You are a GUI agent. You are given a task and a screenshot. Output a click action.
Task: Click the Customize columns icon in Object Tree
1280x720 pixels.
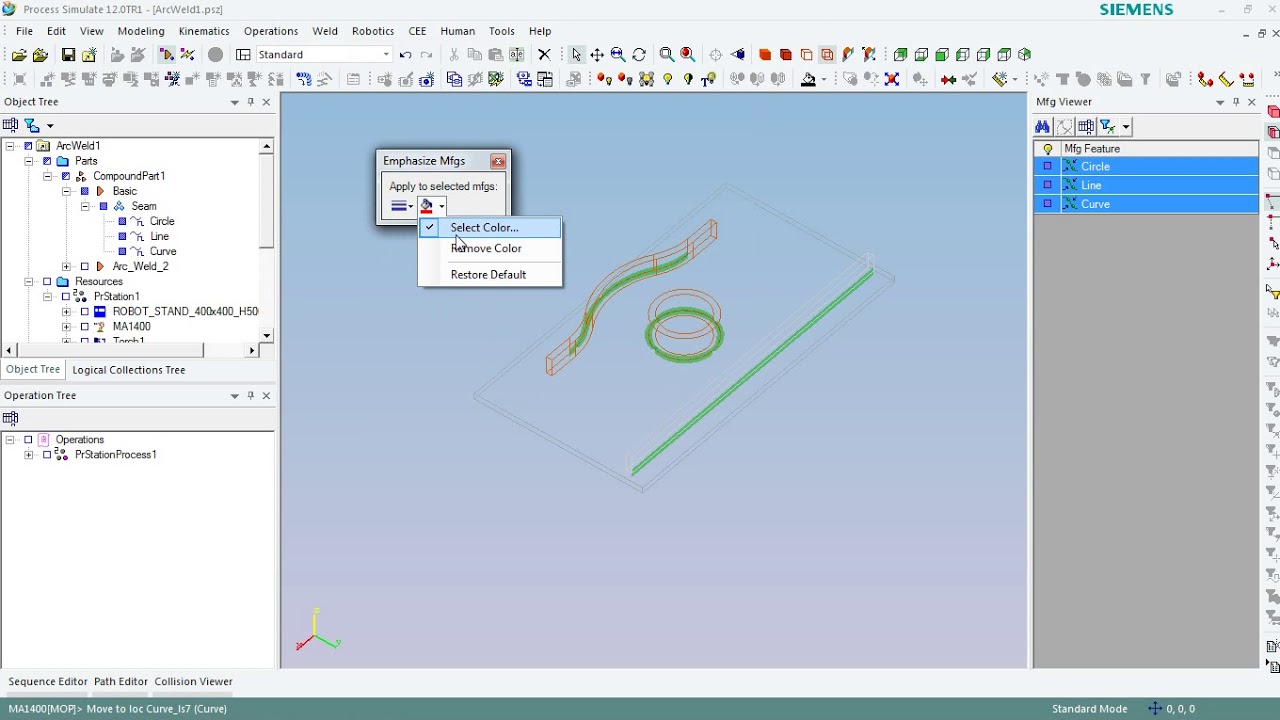pos(10,125)
